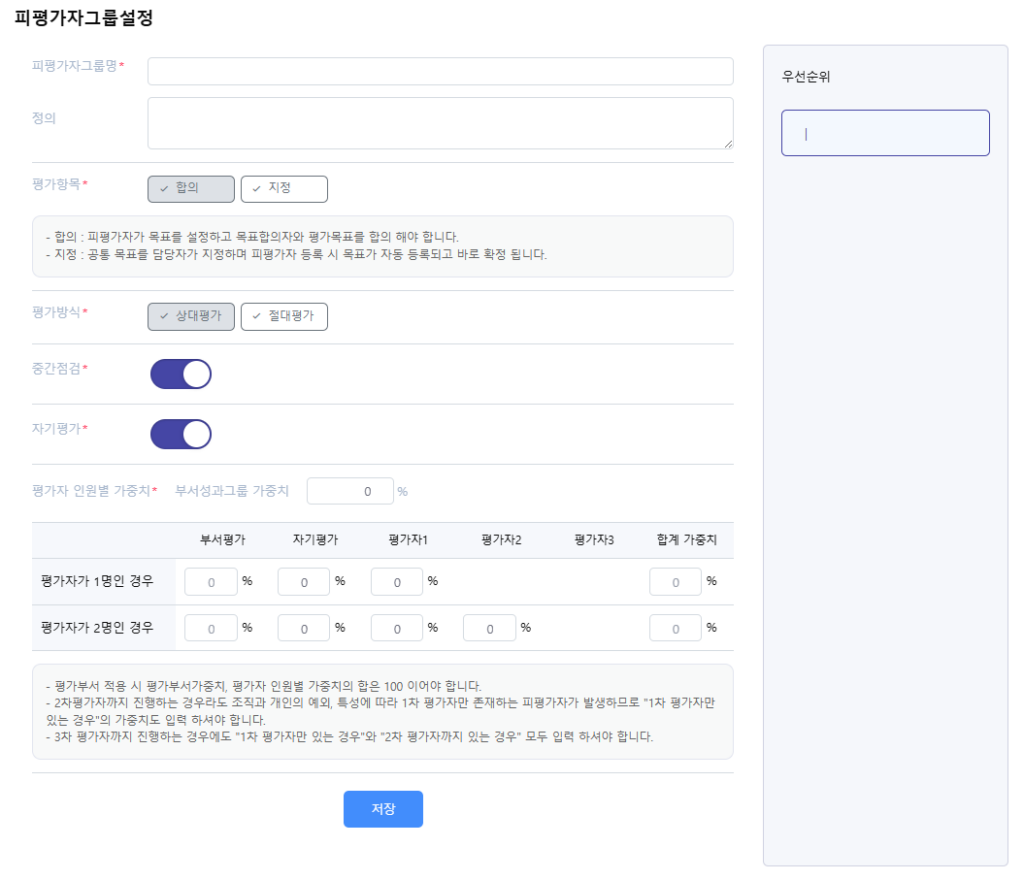Viewport: 1024px width, 880px height.
Task: Click 평가자1 field for 평가자가 1명인 경우
Action: 396,582
